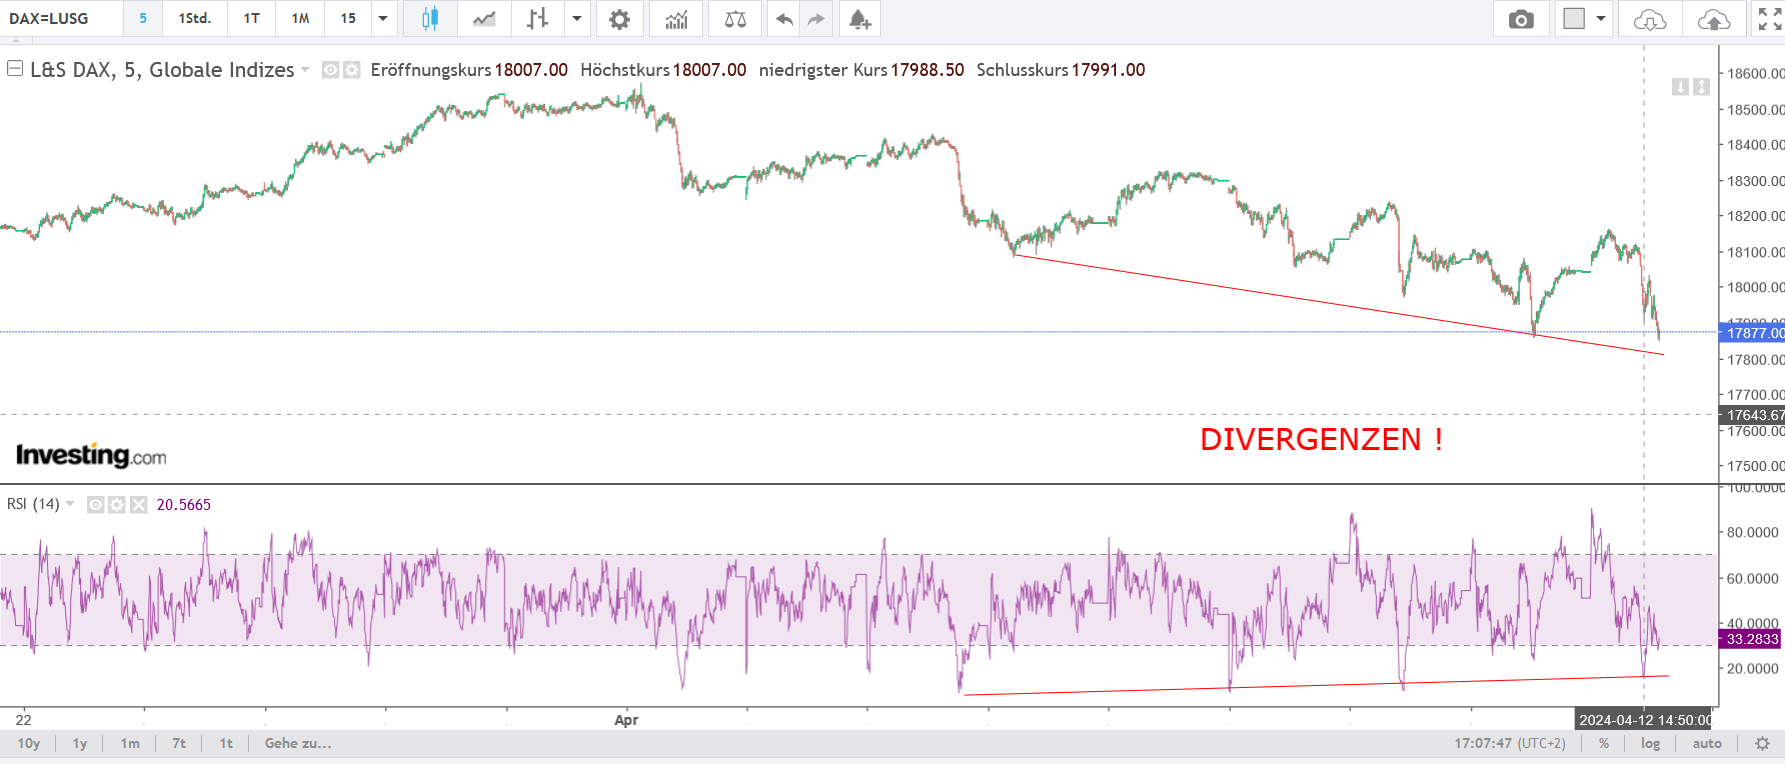1785x764 pixels.
Task: Toggle logarithmic scale
Action: coord(1650,743)
